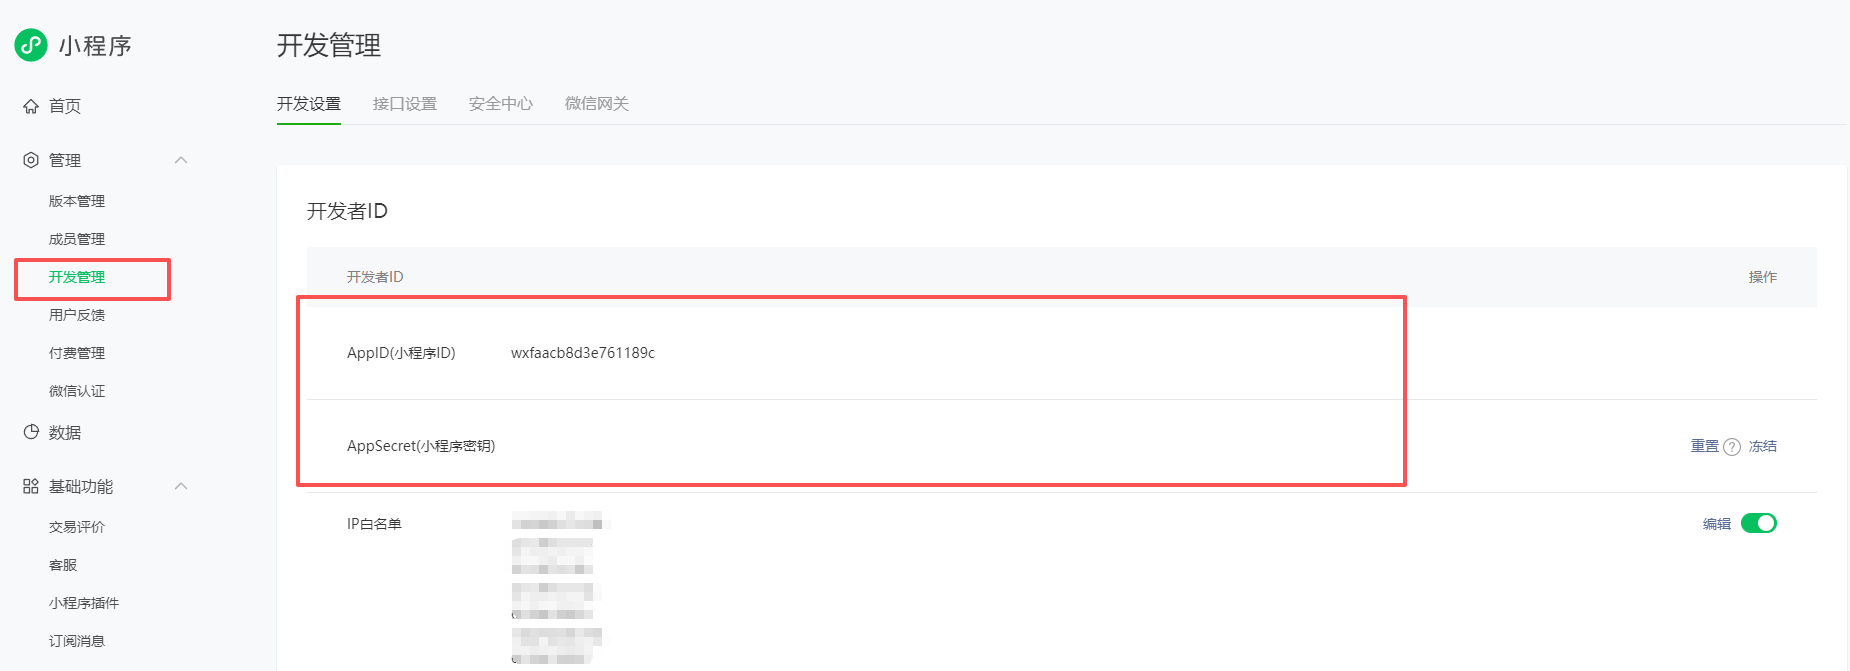This screenshot has width=1850, height=671.
Task: Click the hexagon icon next to 管理
Action: 31,160
